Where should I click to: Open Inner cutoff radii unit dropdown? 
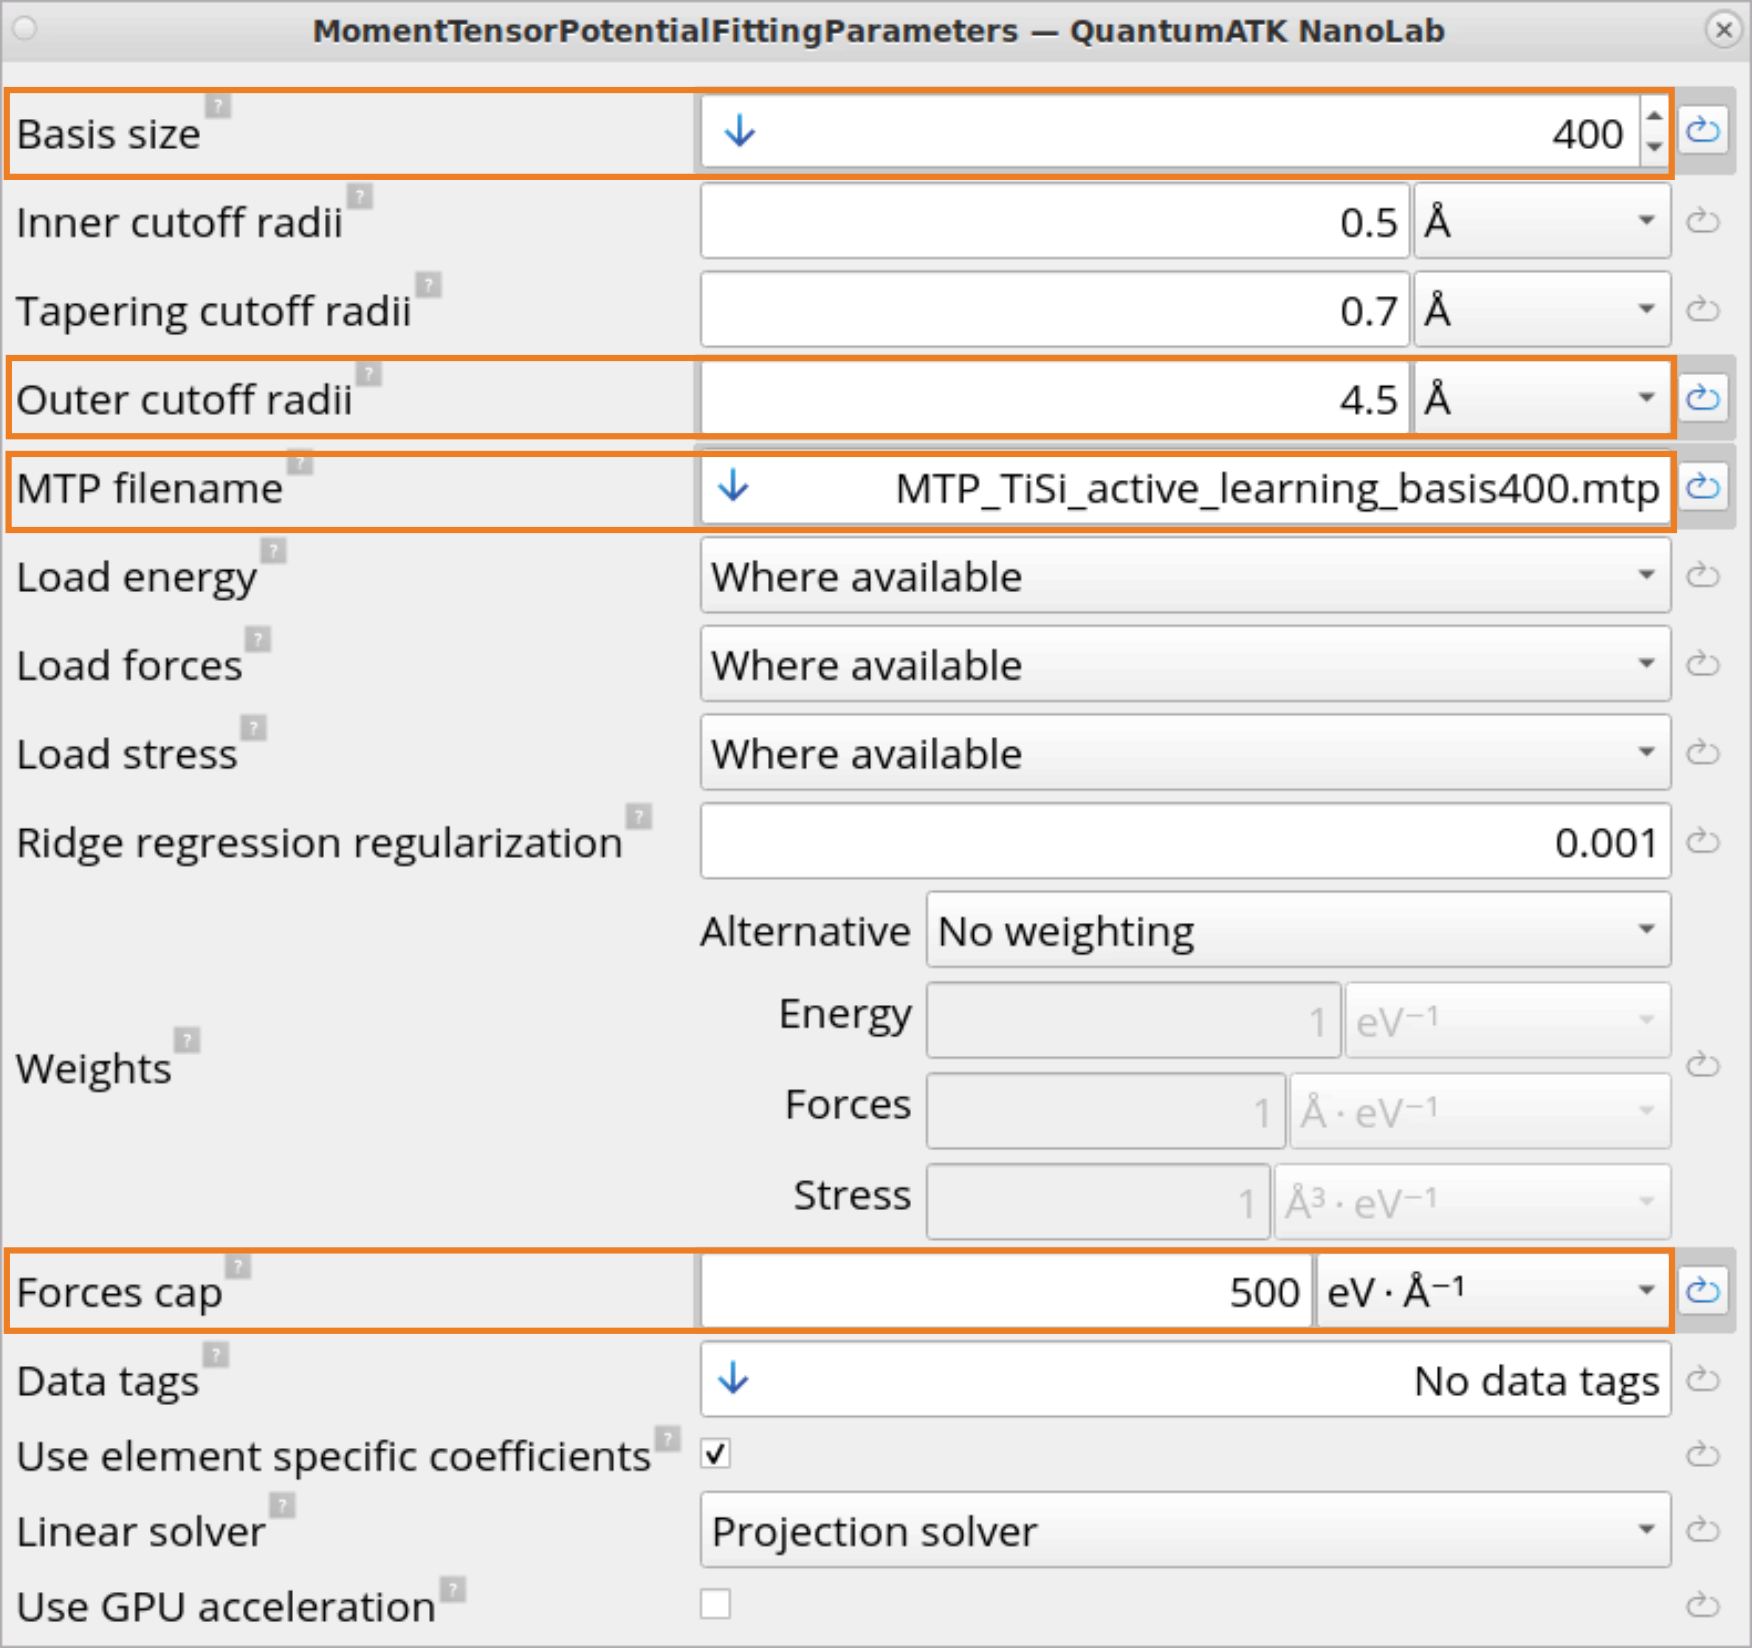point(1542,221)
